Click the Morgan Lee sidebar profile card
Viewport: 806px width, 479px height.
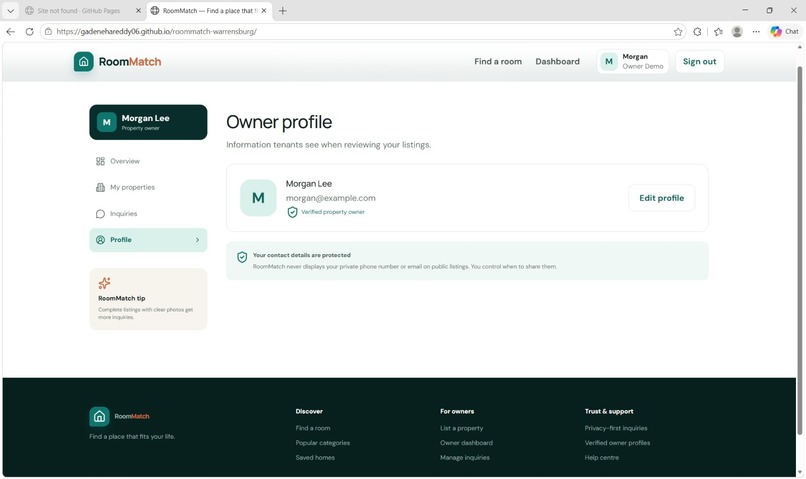148,122
